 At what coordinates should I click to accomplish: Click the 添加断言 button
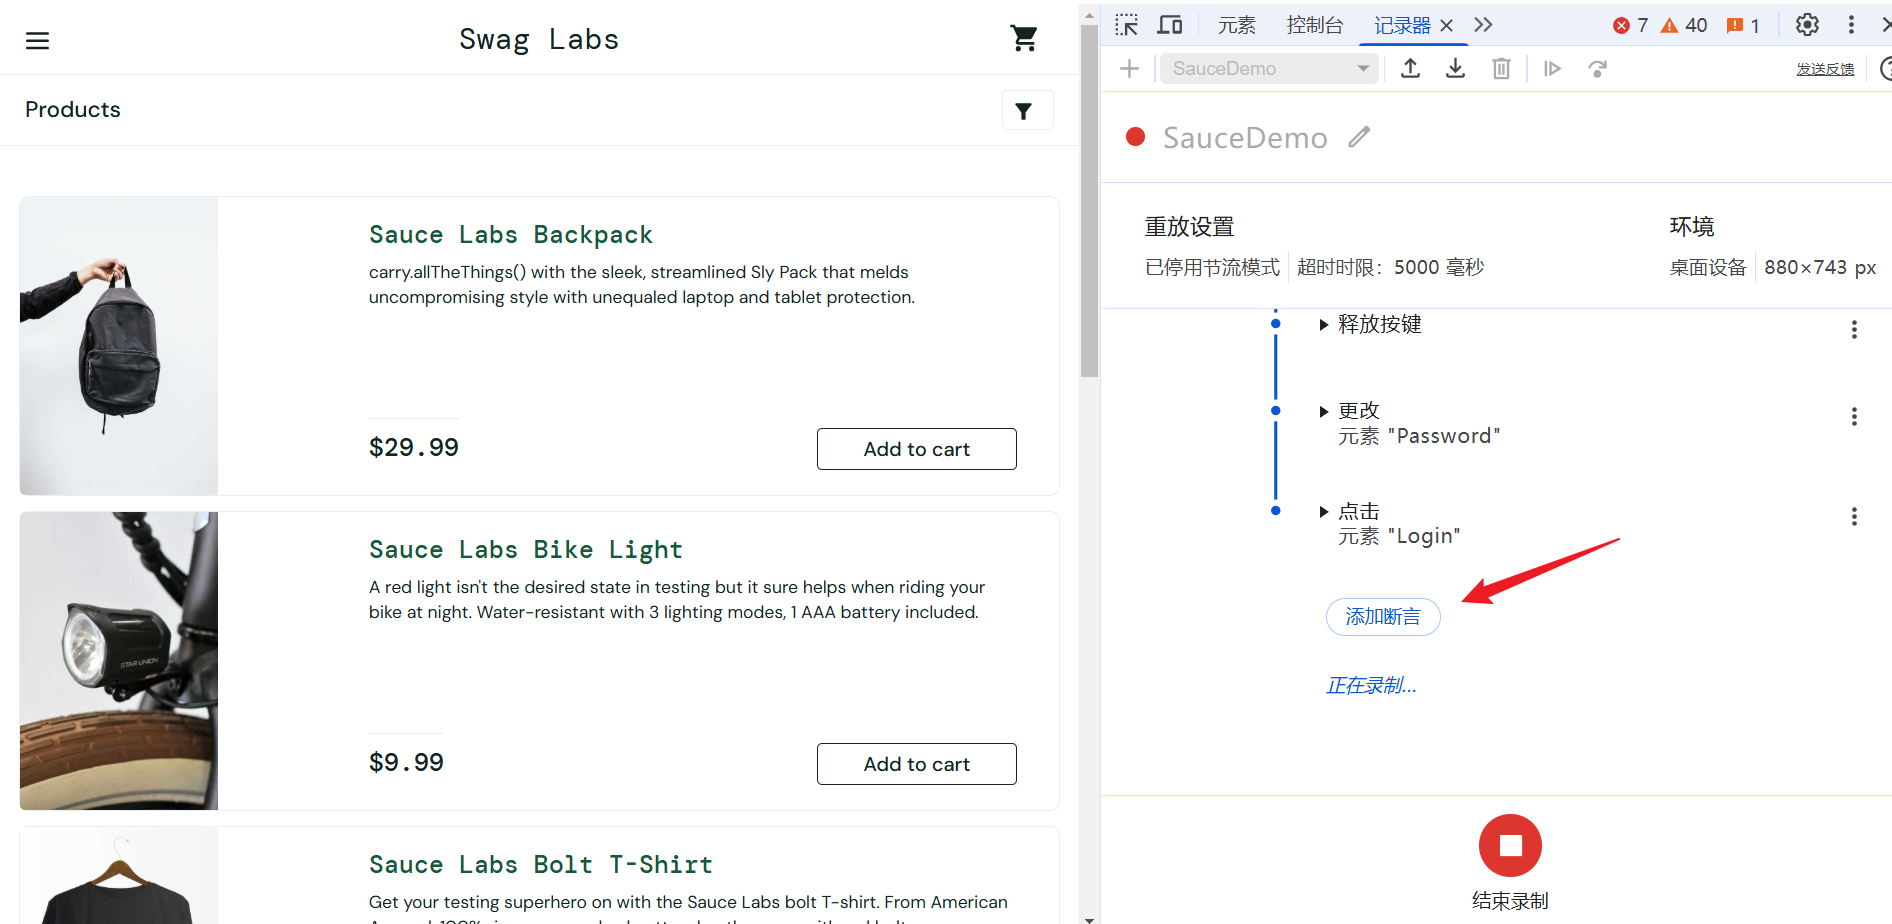tap(1383, 617)
